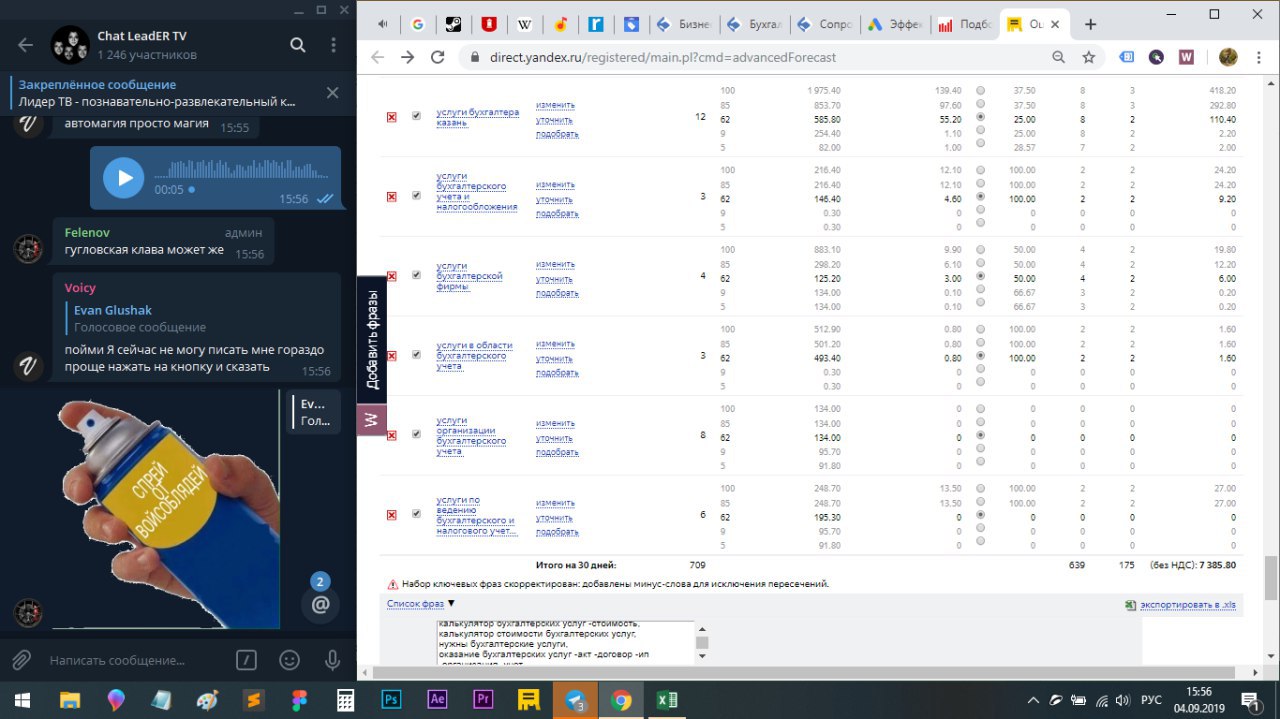
Task: Click the attach file paperclip icon
Action: (22, 660)
